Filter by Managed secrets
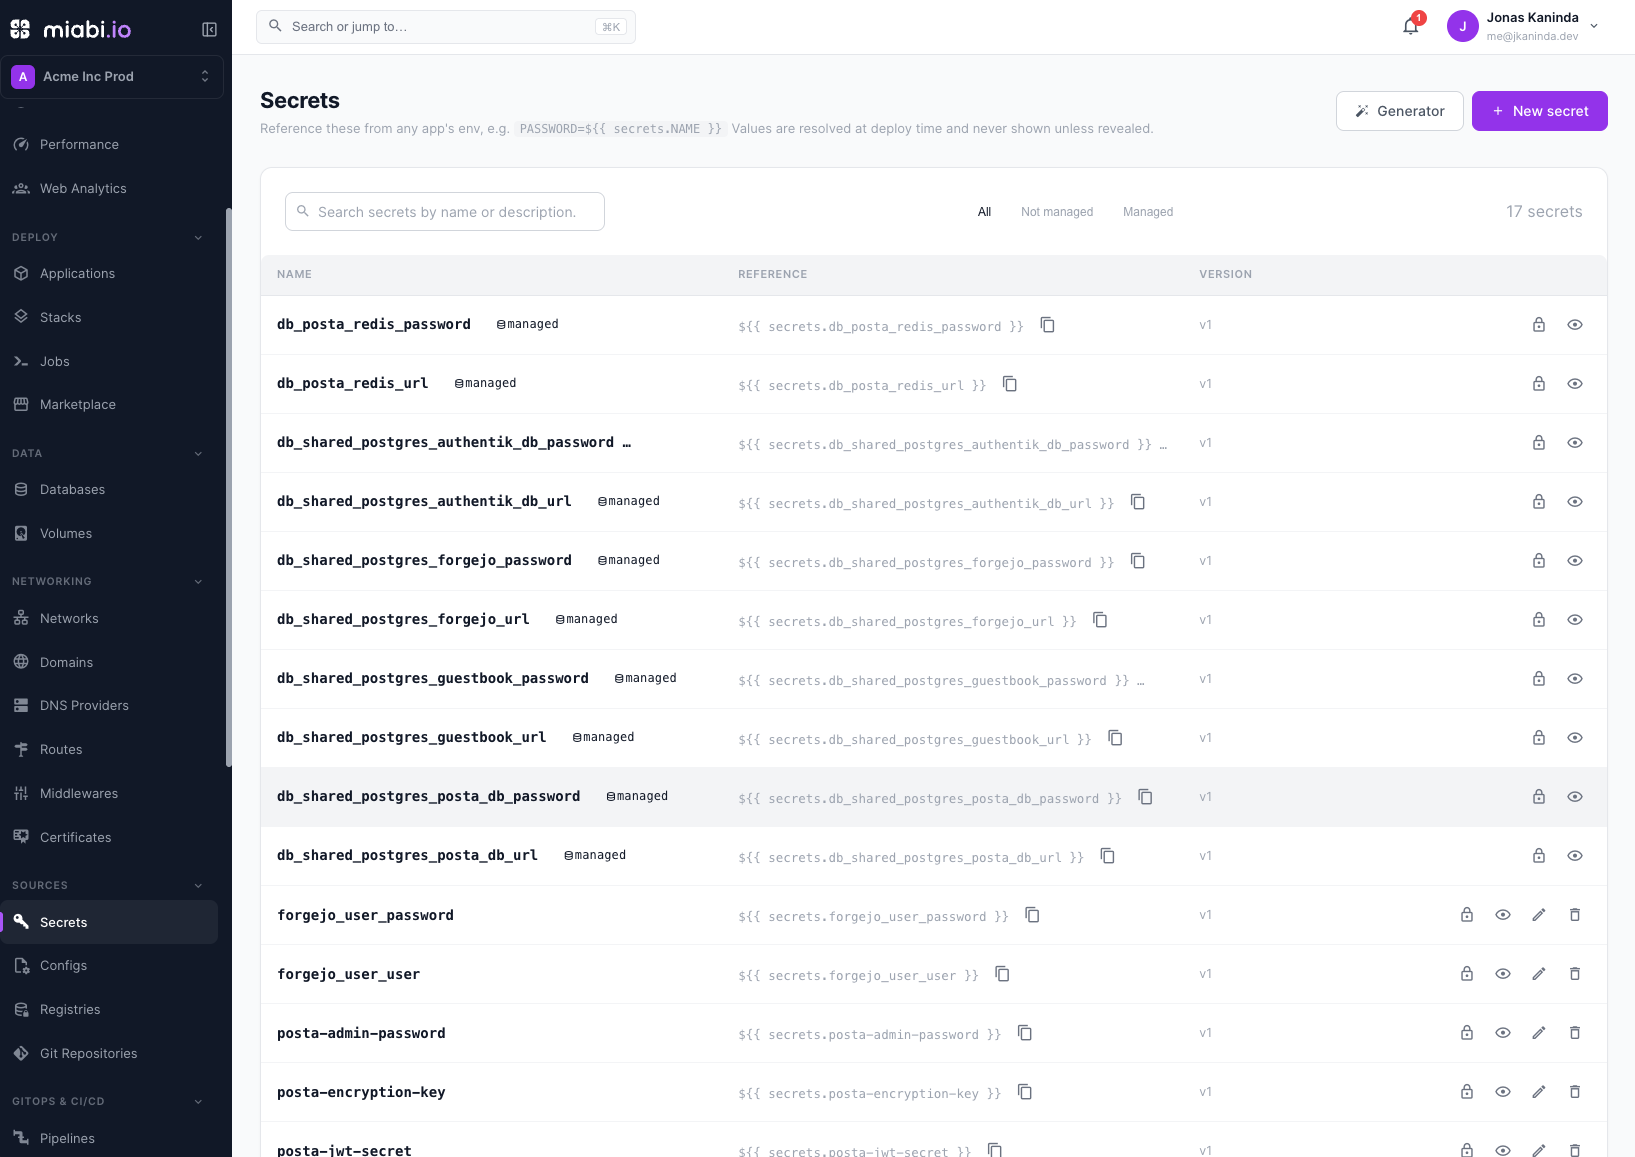1635x1157 pixels. (1148, 212)
